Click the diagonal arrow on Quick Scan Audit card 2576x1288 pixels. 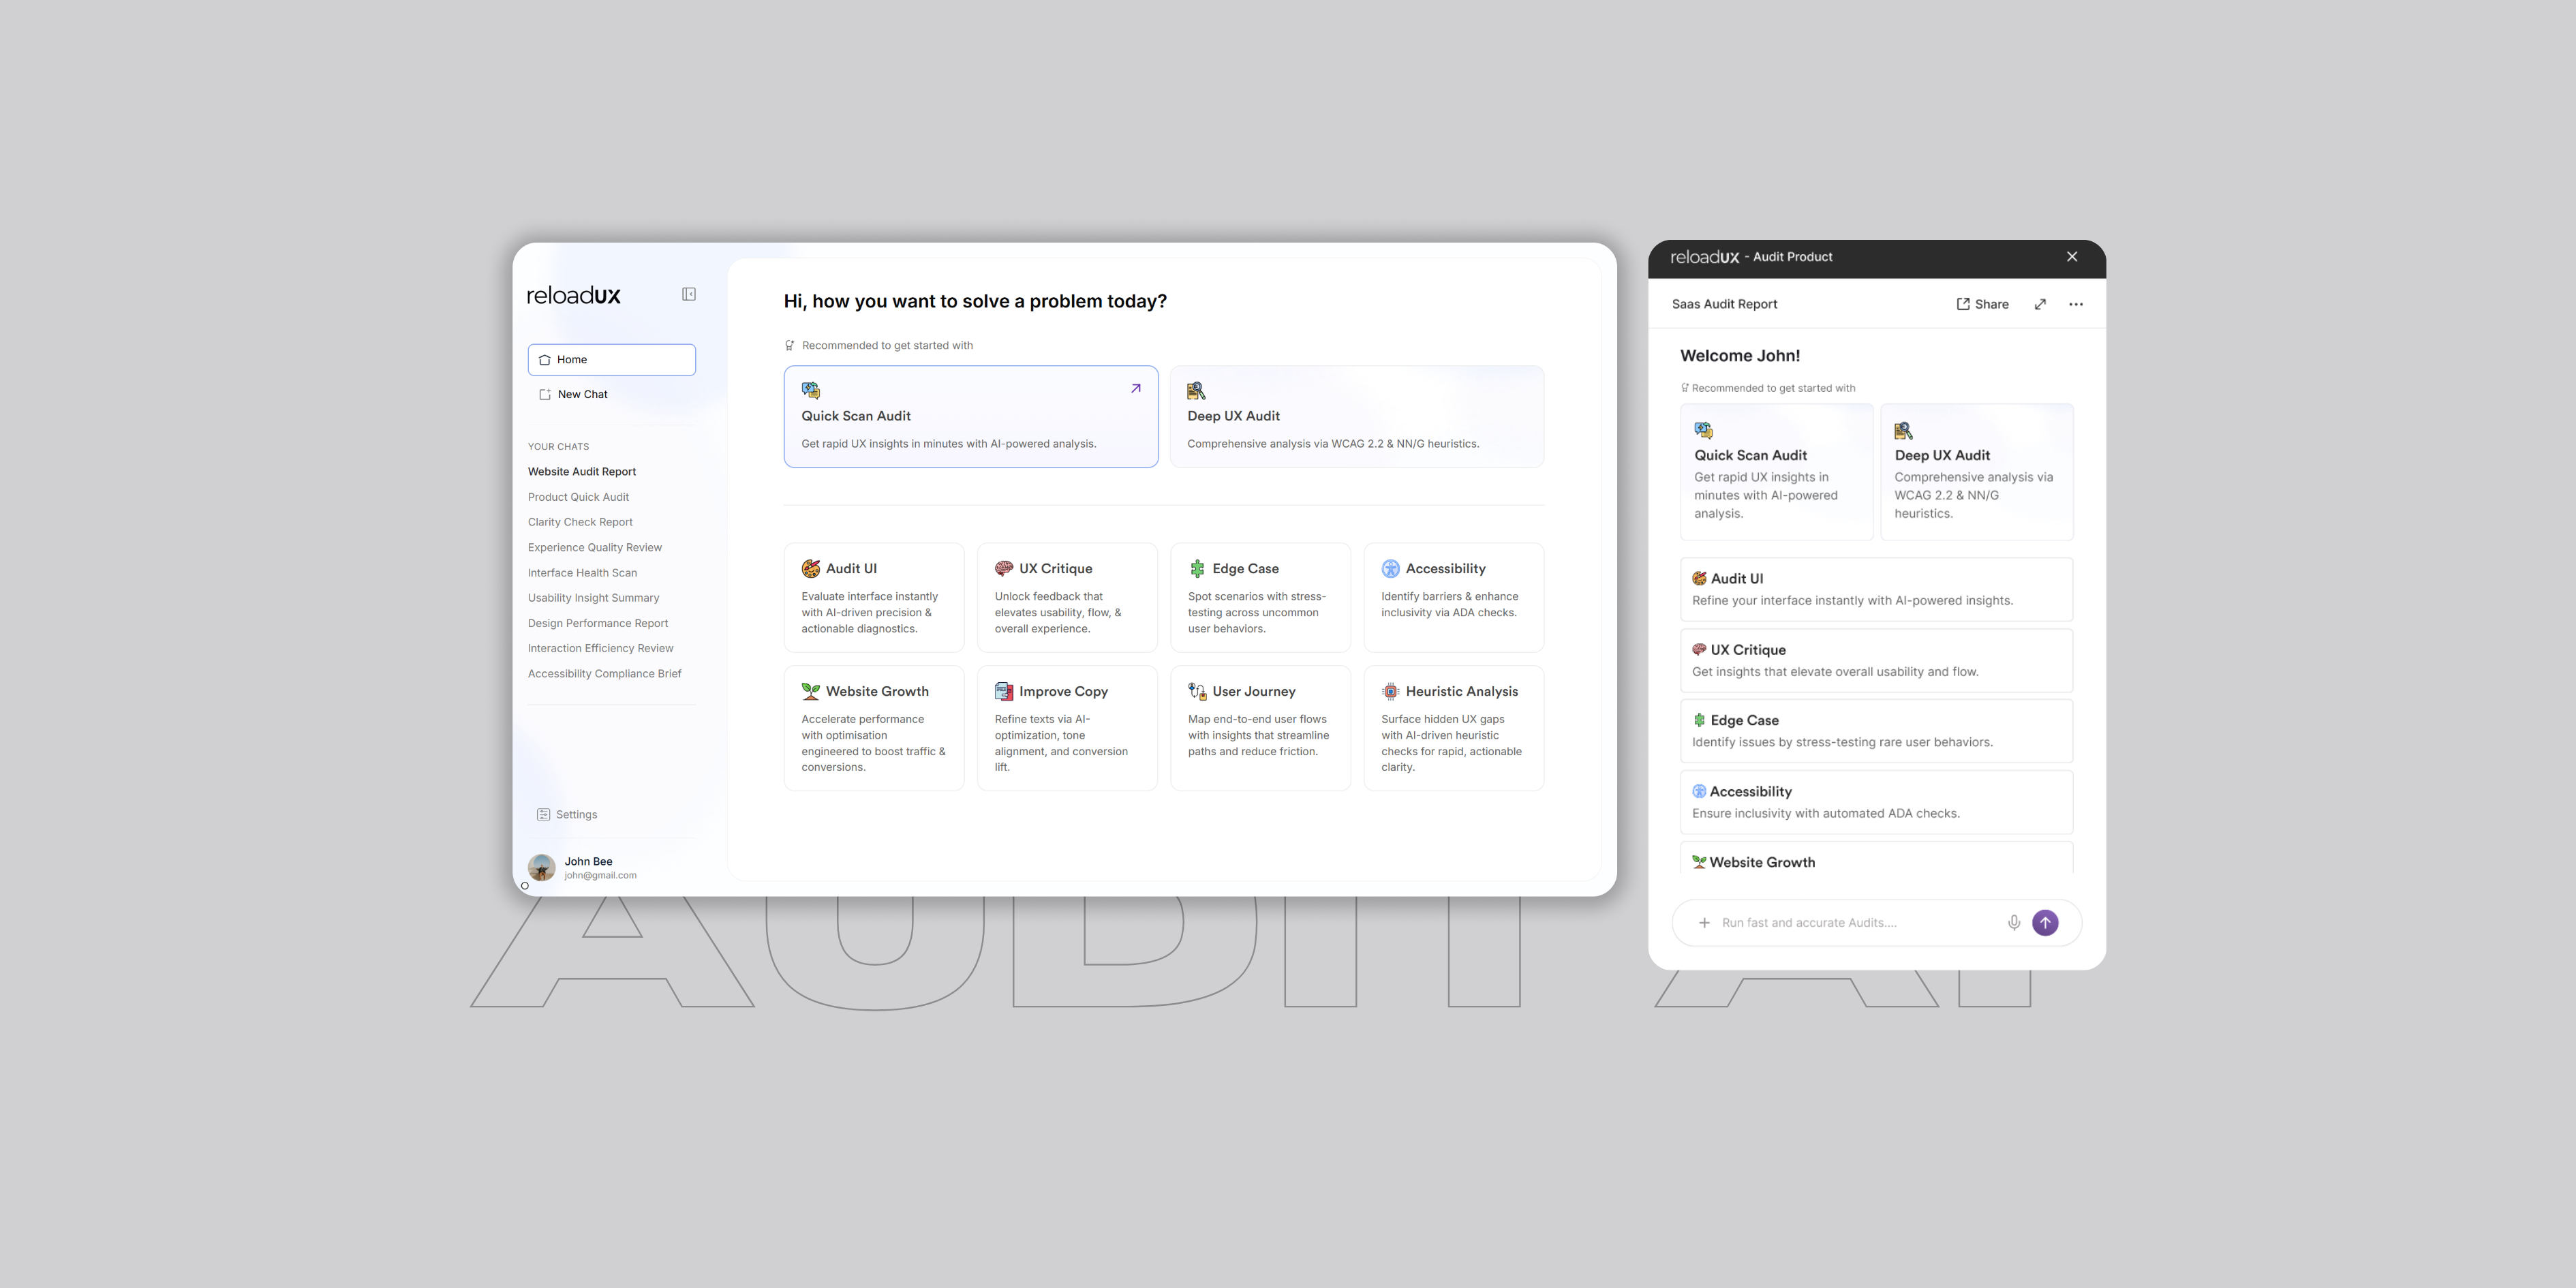pos(1136,388)
